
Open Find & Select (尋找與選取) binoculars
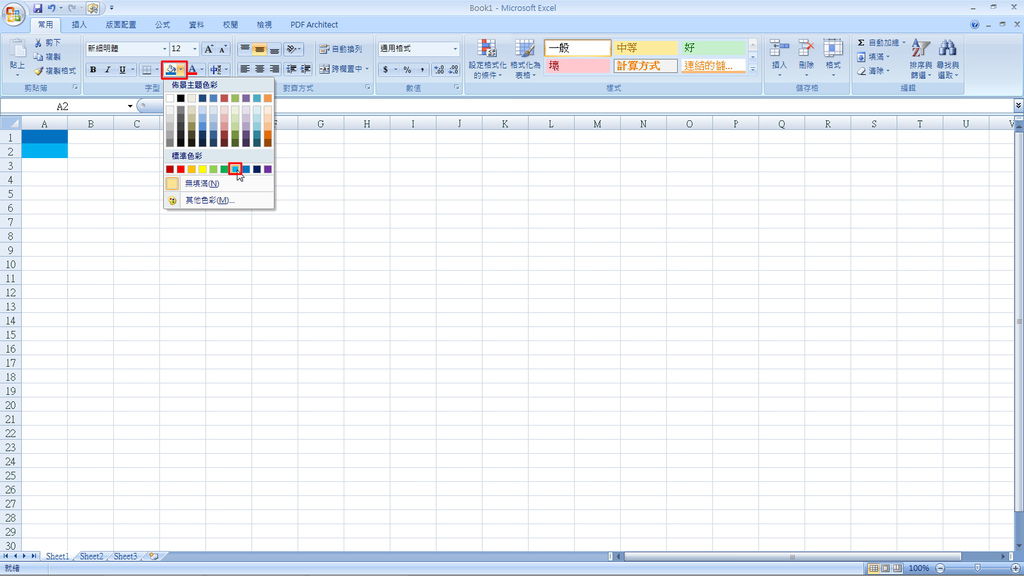coord(948,59)
